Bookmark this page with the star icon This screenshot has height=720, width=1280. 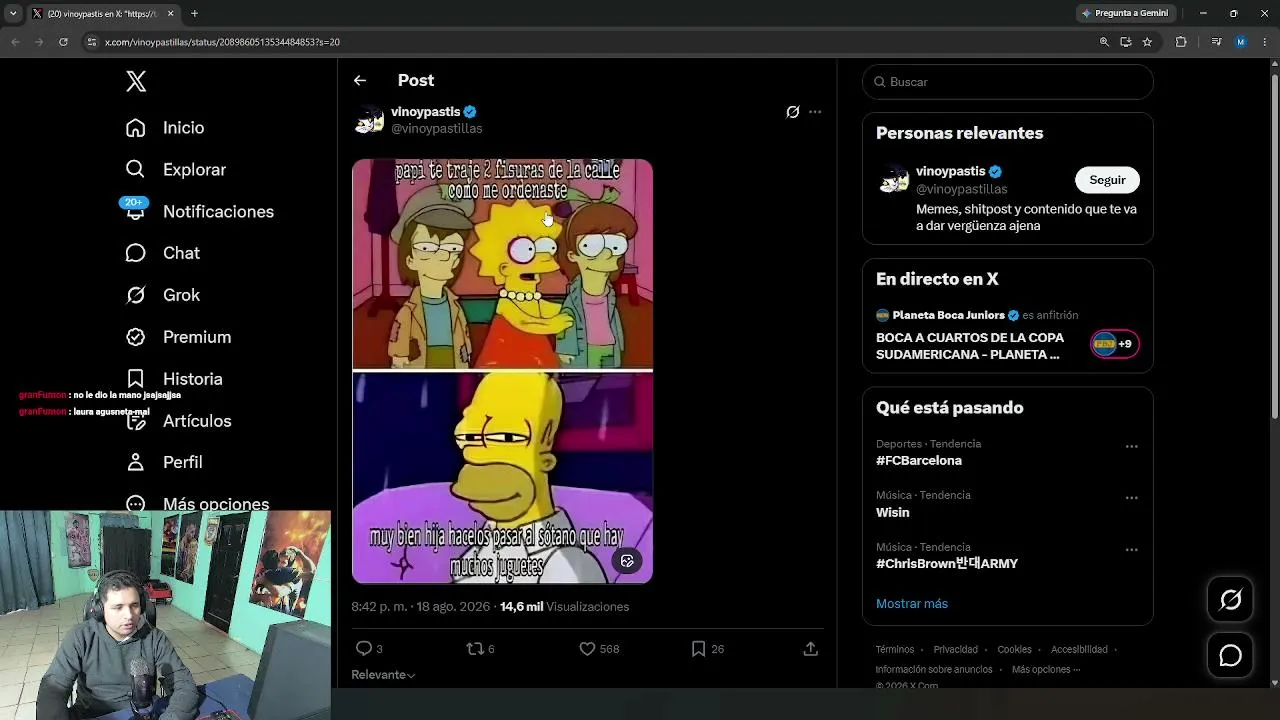1147,42
